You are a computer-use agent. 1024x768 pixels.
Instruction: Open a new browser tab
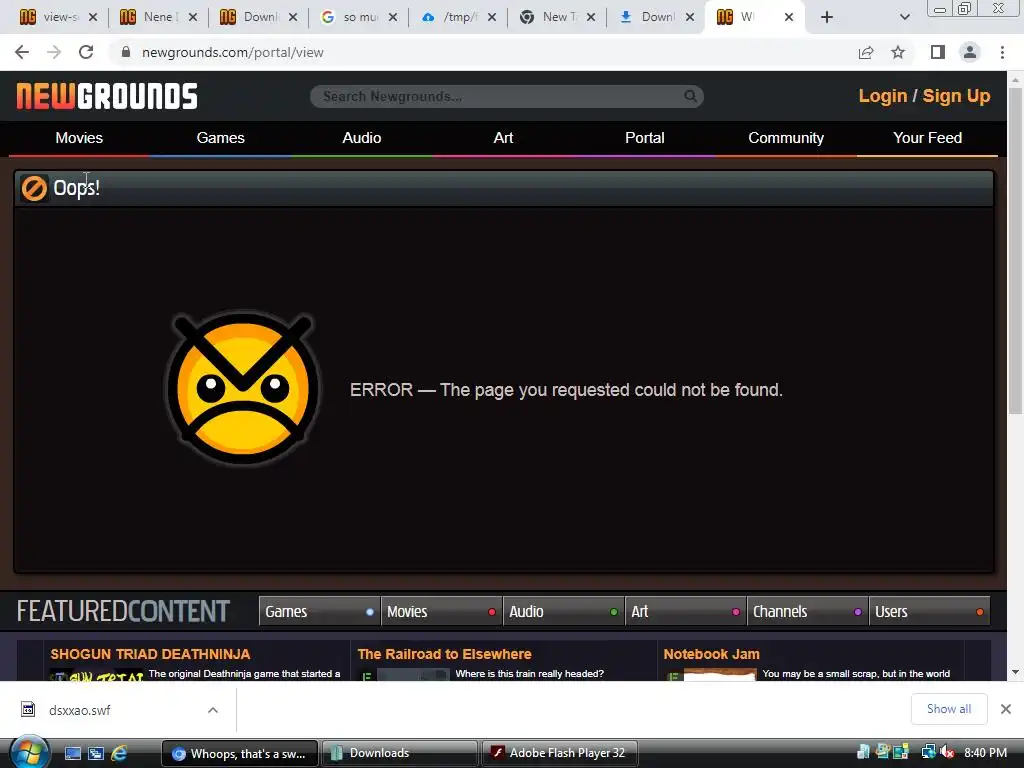click(827, 17)
